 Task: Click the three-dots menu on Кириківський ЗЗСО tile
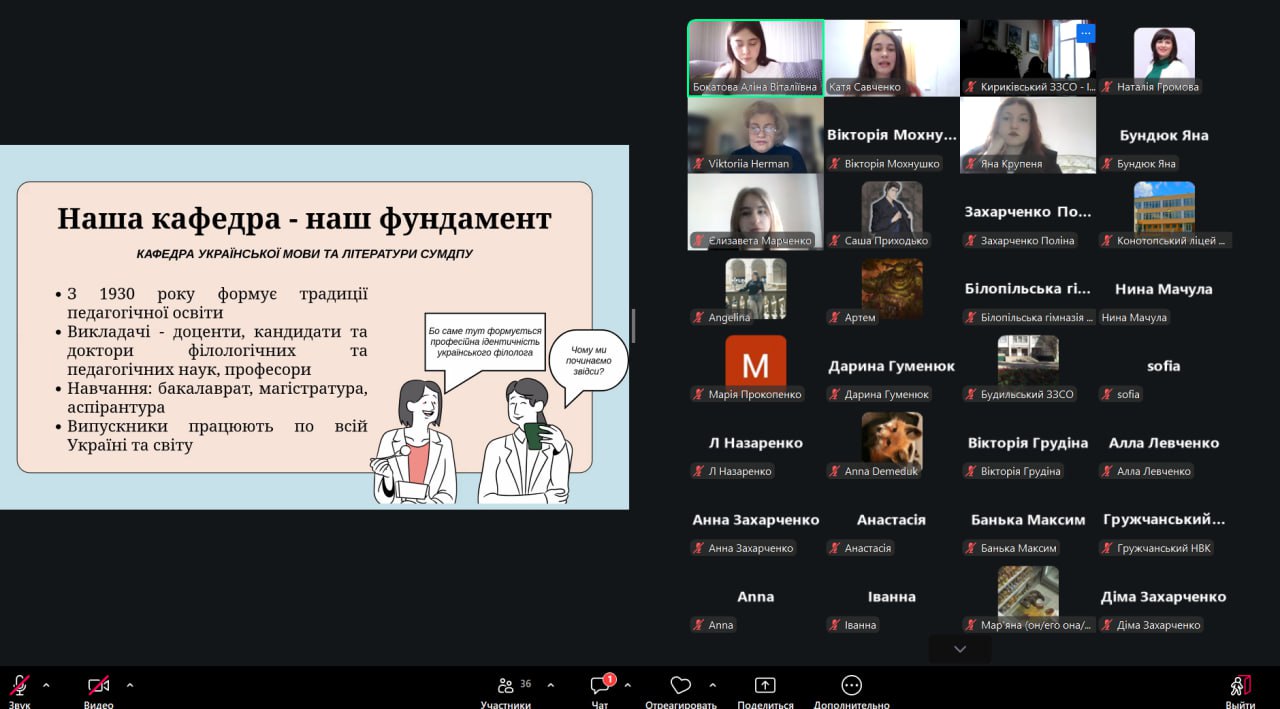[x=1086, y=33]
